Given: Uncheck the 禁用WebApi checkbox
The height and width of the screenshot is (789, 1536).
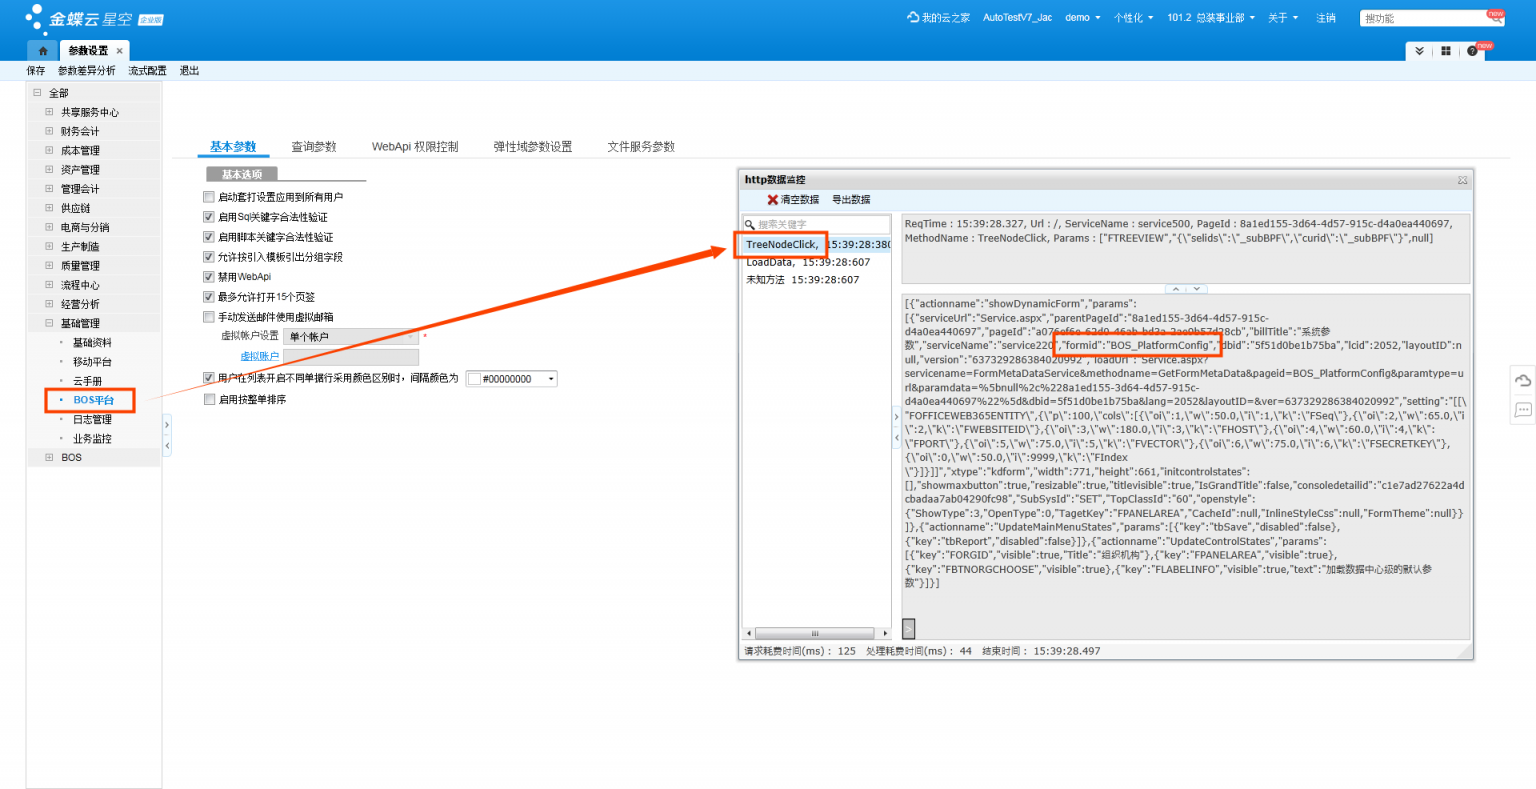Looking at the screenshot, I should (x=209, y=277).
